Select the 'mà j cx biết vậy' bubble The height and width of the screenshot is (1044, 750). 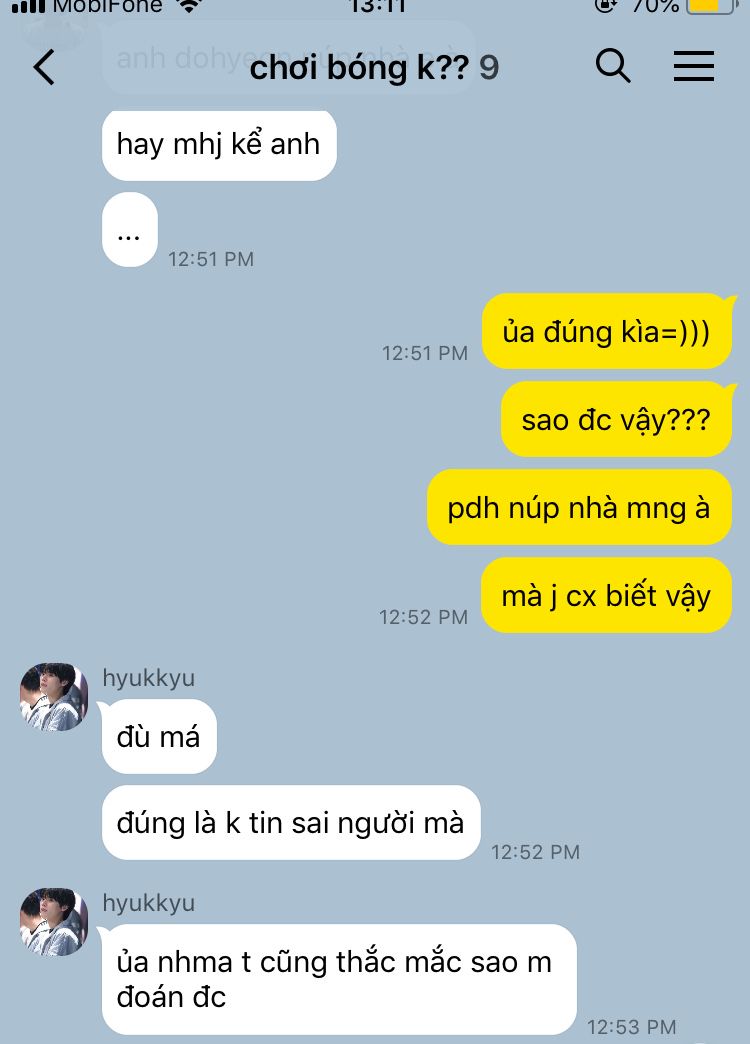(x=606, y=595)
